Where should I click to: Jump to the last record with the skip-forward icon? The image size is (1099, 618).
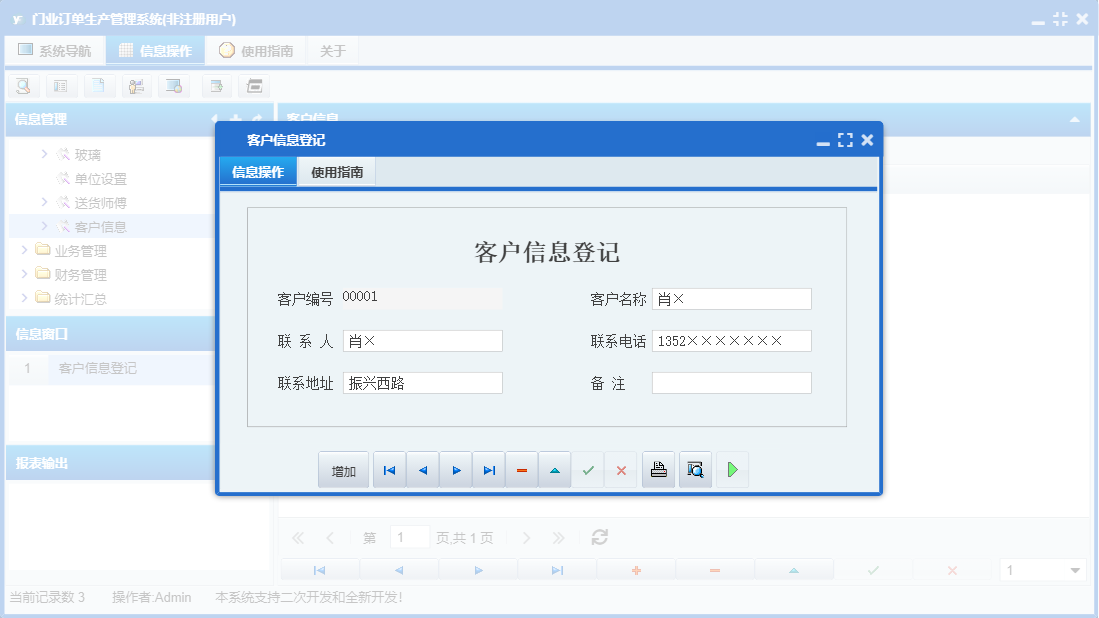pos(488,469)
